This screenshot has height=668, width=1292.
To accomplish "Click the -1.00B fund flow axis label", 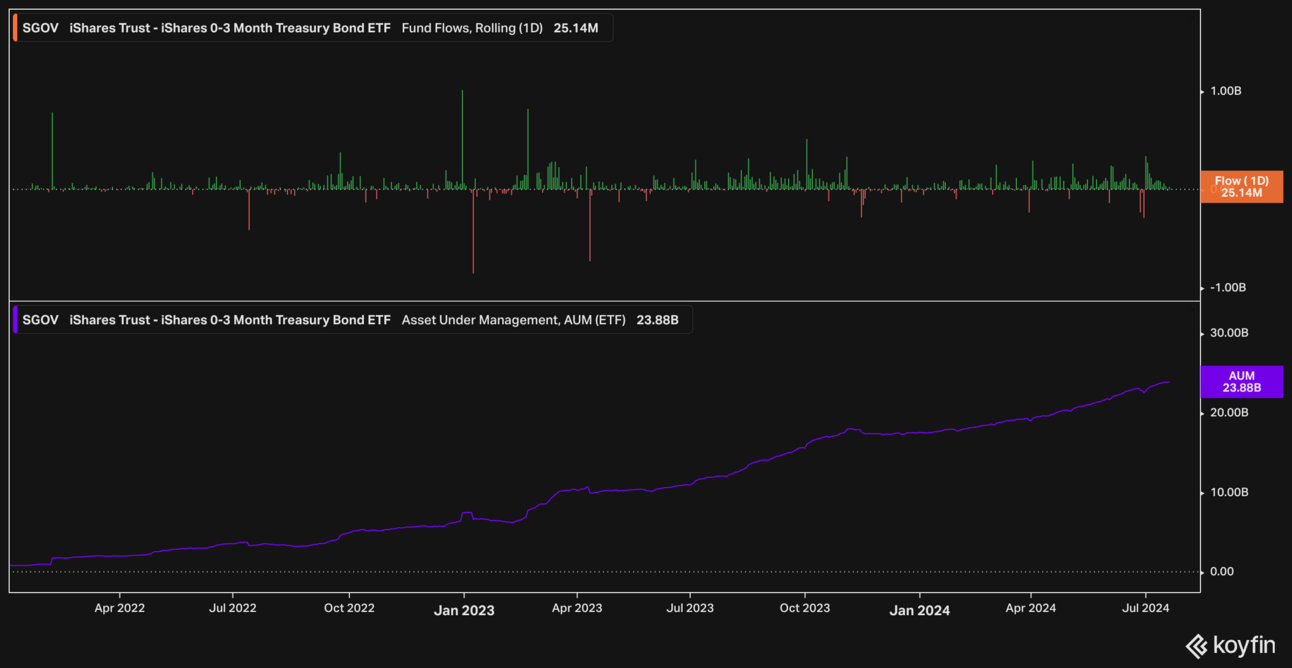I will 1226,287.
